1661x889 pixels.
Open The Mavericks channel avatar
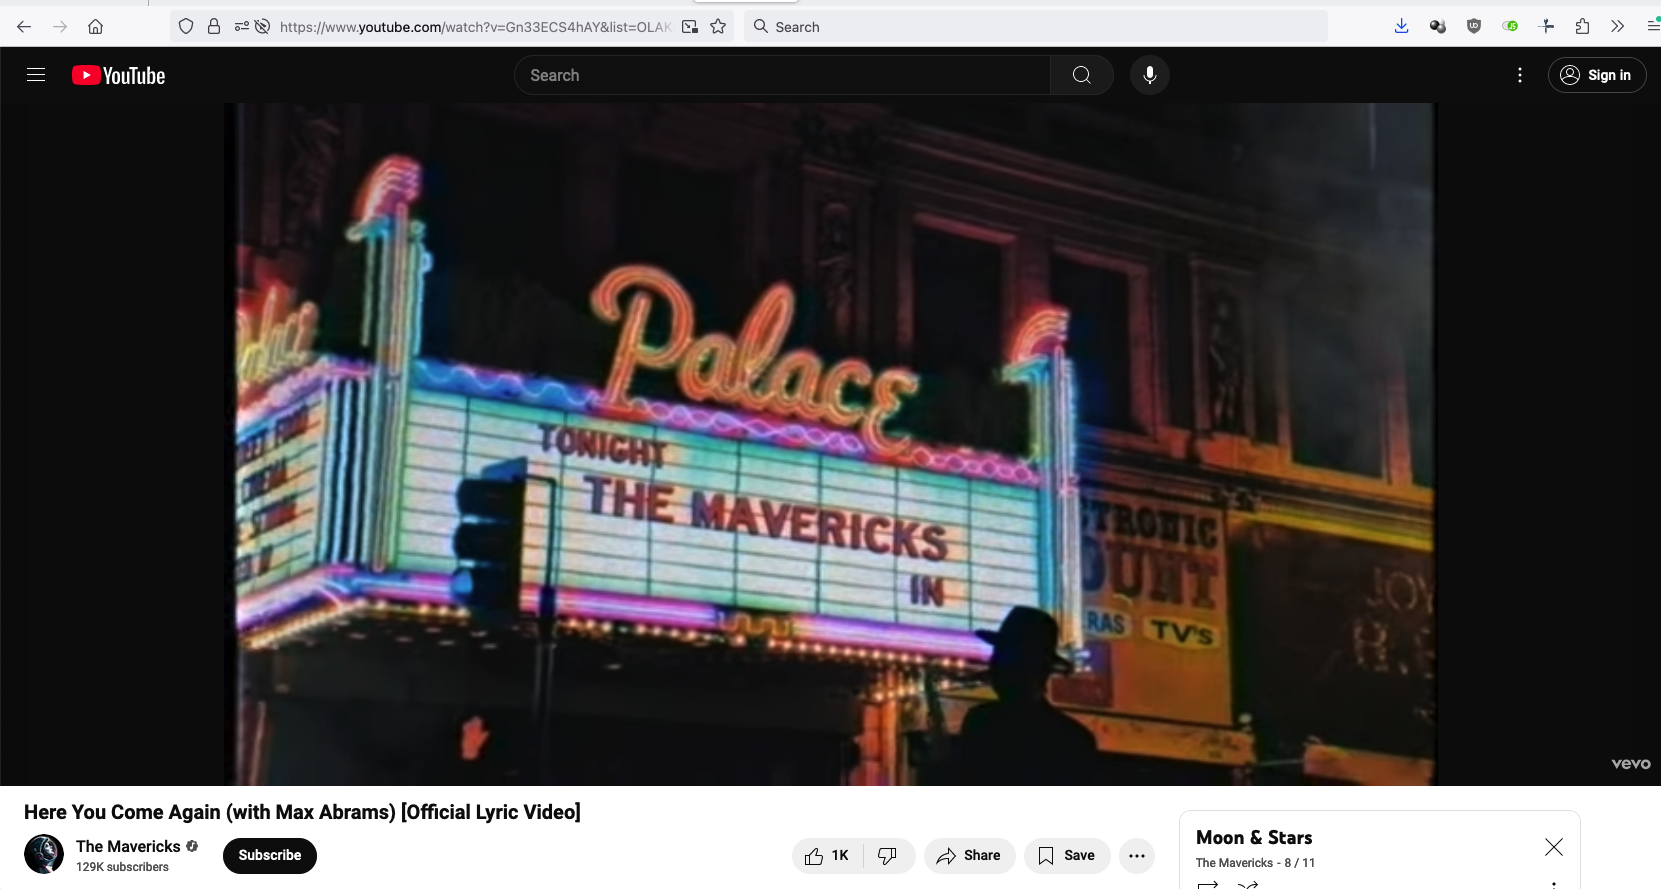click(44, 855)
